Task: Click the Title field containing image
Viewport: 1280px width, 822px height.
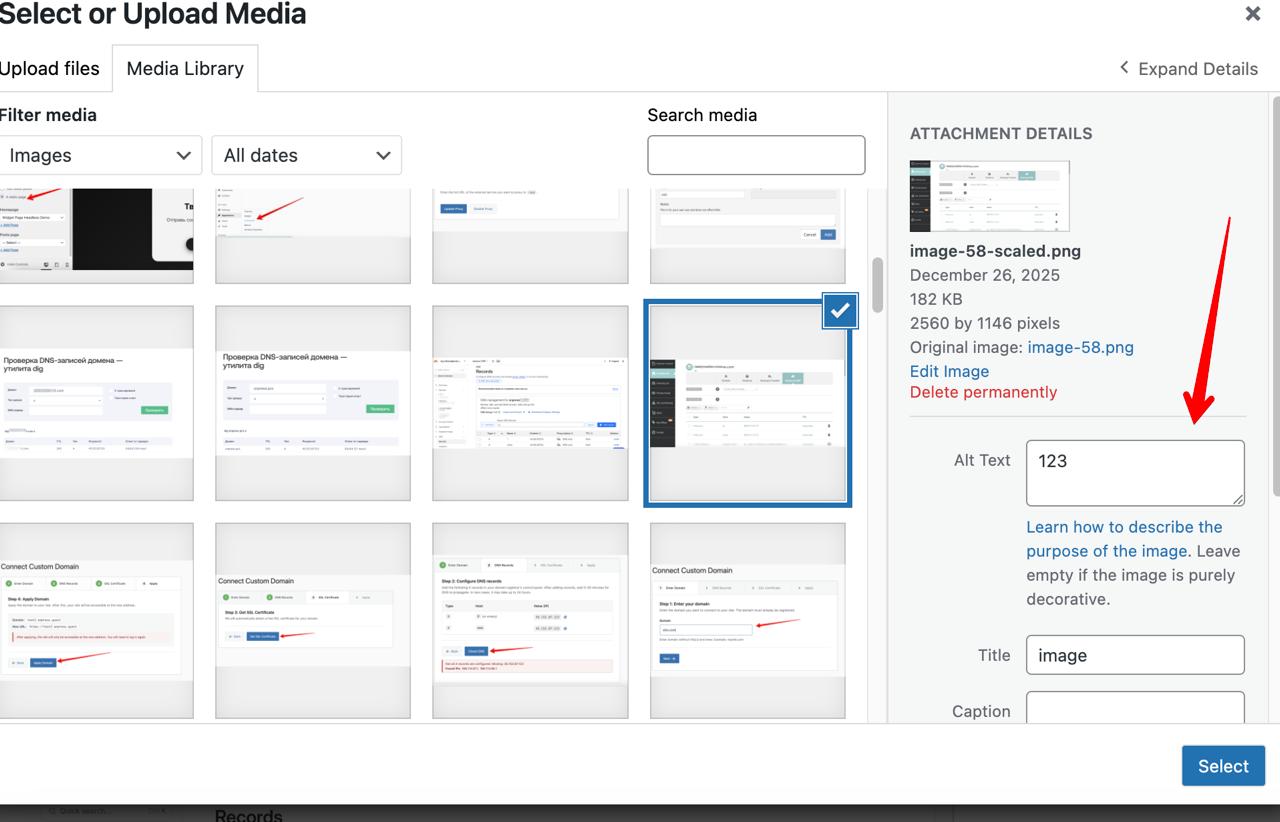Action: pos(1134,655)
